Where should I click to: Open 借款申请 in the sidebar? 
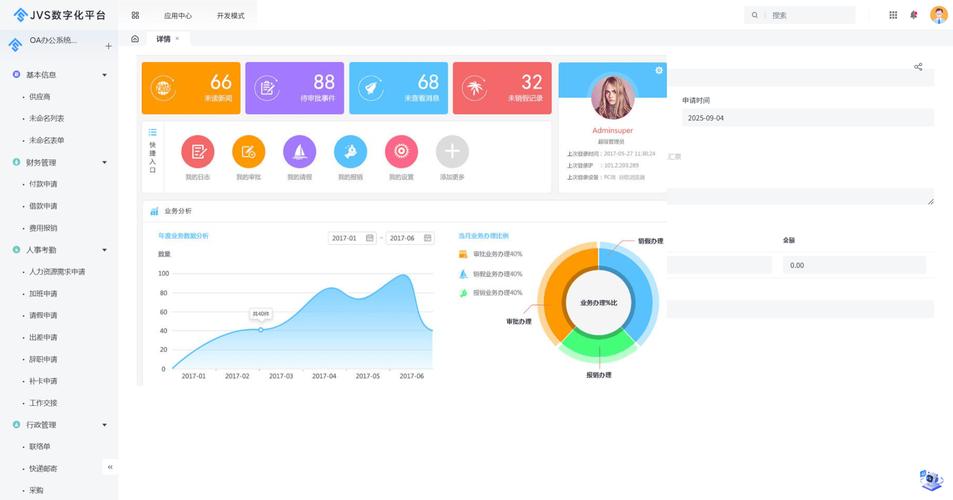43,206
